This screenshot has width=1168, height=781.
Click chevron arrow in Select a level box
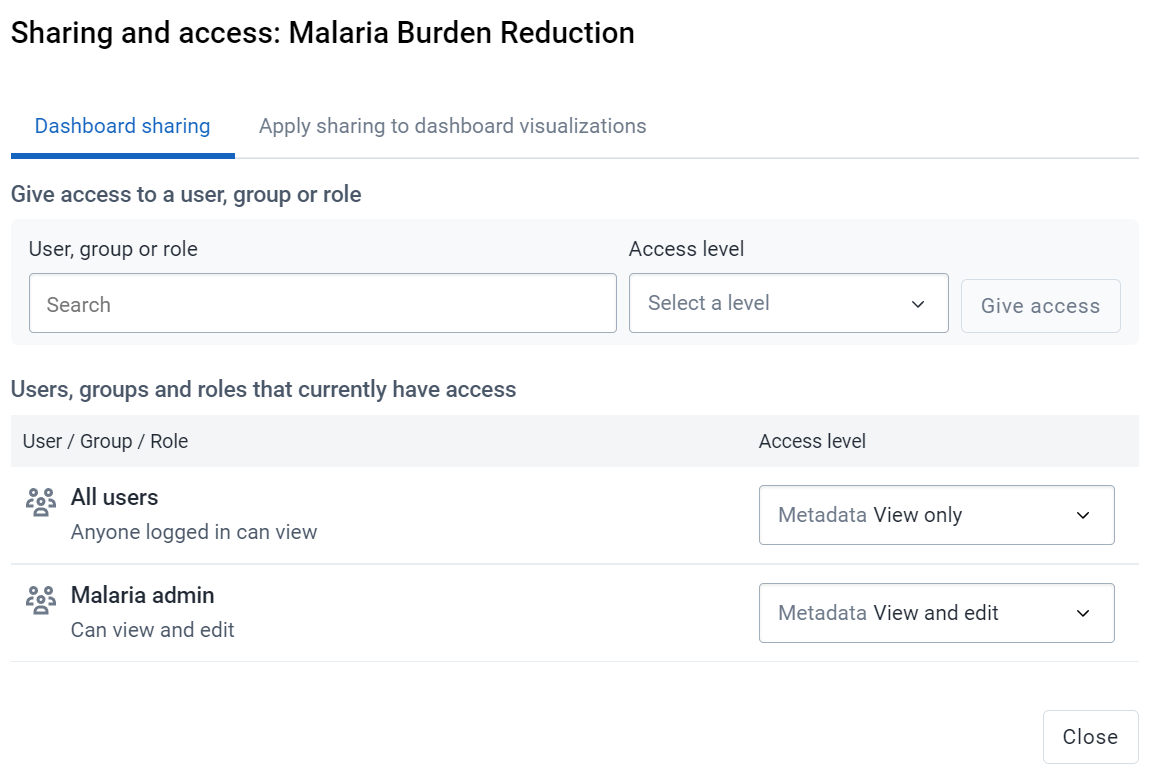click(918, 304)
